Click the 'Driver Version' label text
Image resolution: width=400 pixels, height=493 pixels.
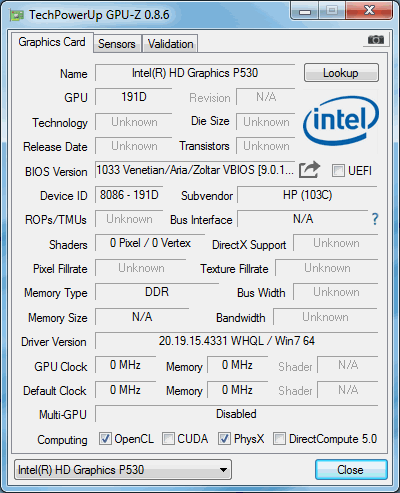click(x=54, y=342)
